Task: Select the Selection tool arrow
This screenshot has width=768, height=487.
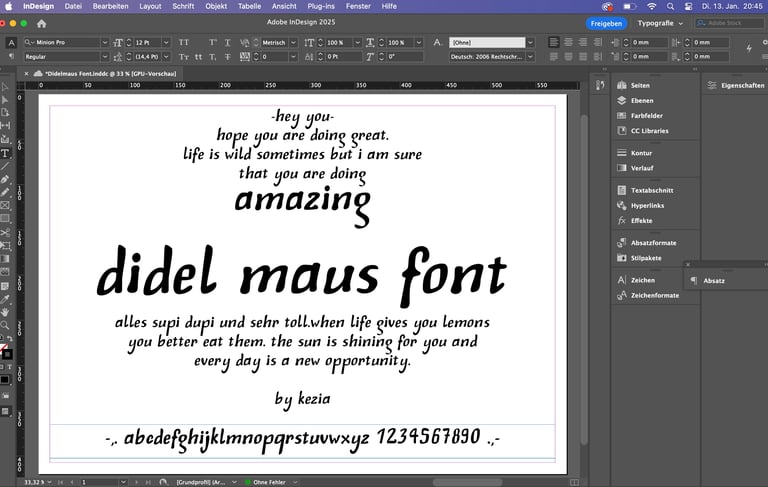Action: pos(5,87)
